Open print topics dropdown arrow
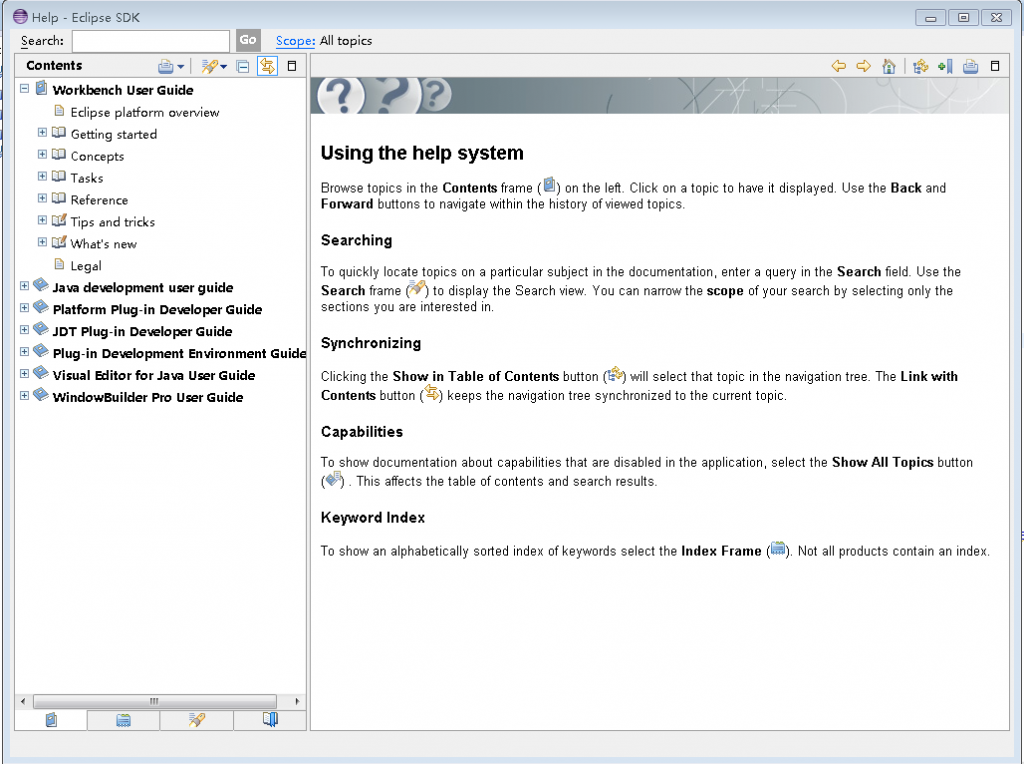1024x764 pixels. tap(181, 67)
